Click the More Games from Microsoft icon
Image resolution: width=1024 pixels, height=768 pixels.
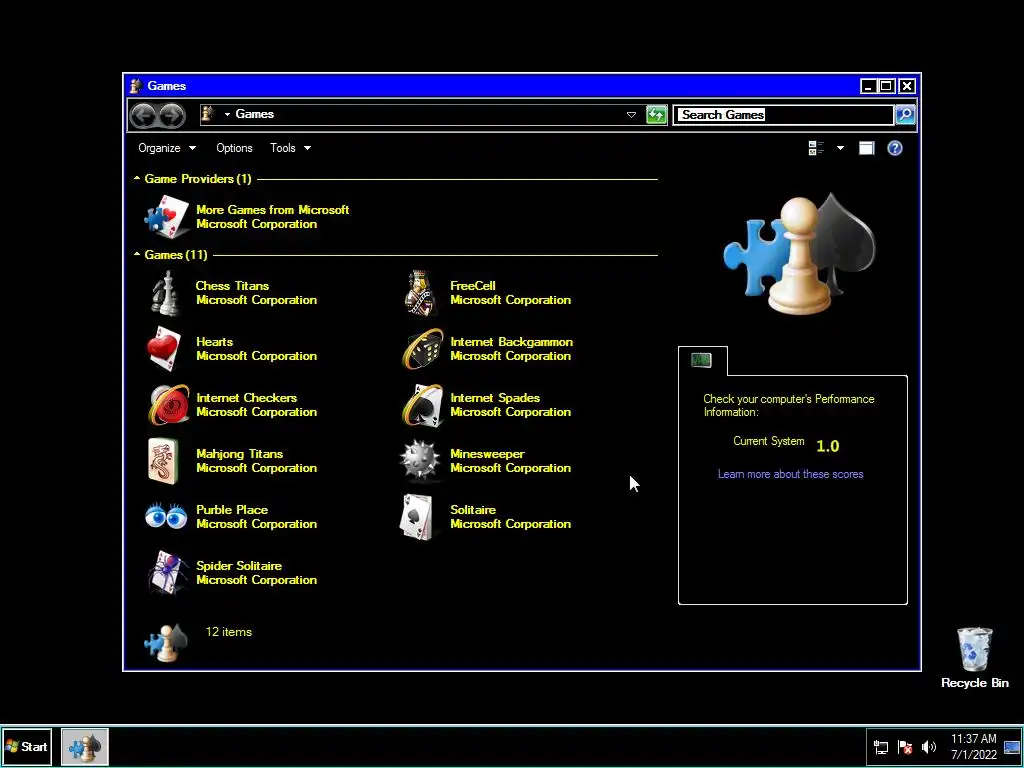[166, 216]
